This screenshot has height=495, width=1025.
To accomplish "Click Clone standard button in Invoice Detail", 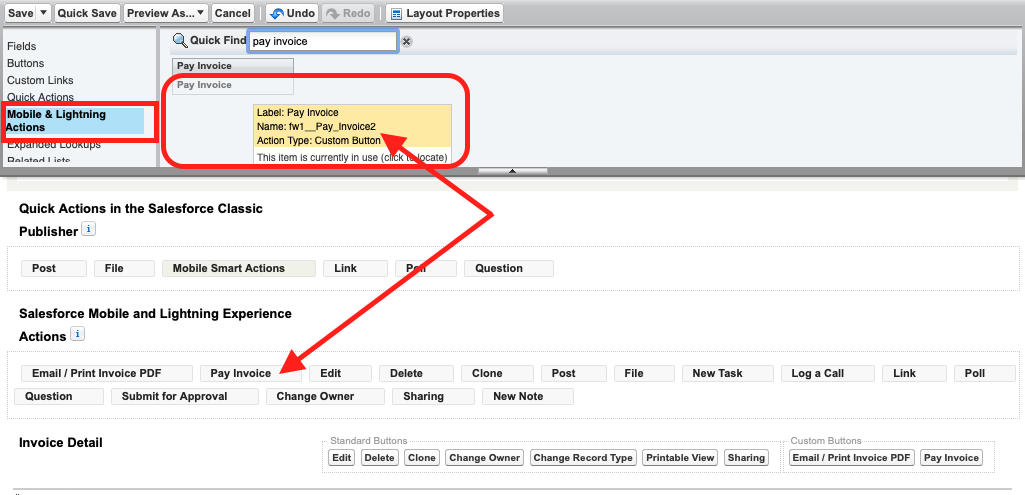I will (x=422, y=458).
